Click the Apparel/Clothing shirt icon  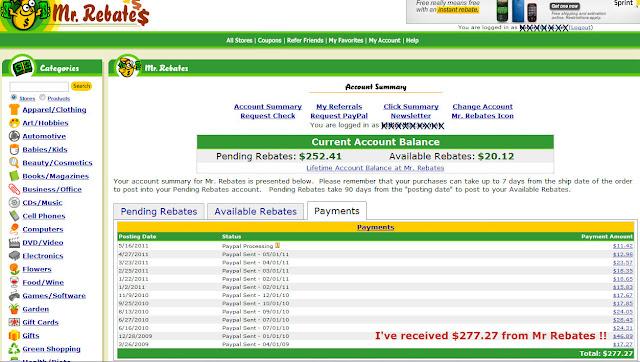coord(14,109)
